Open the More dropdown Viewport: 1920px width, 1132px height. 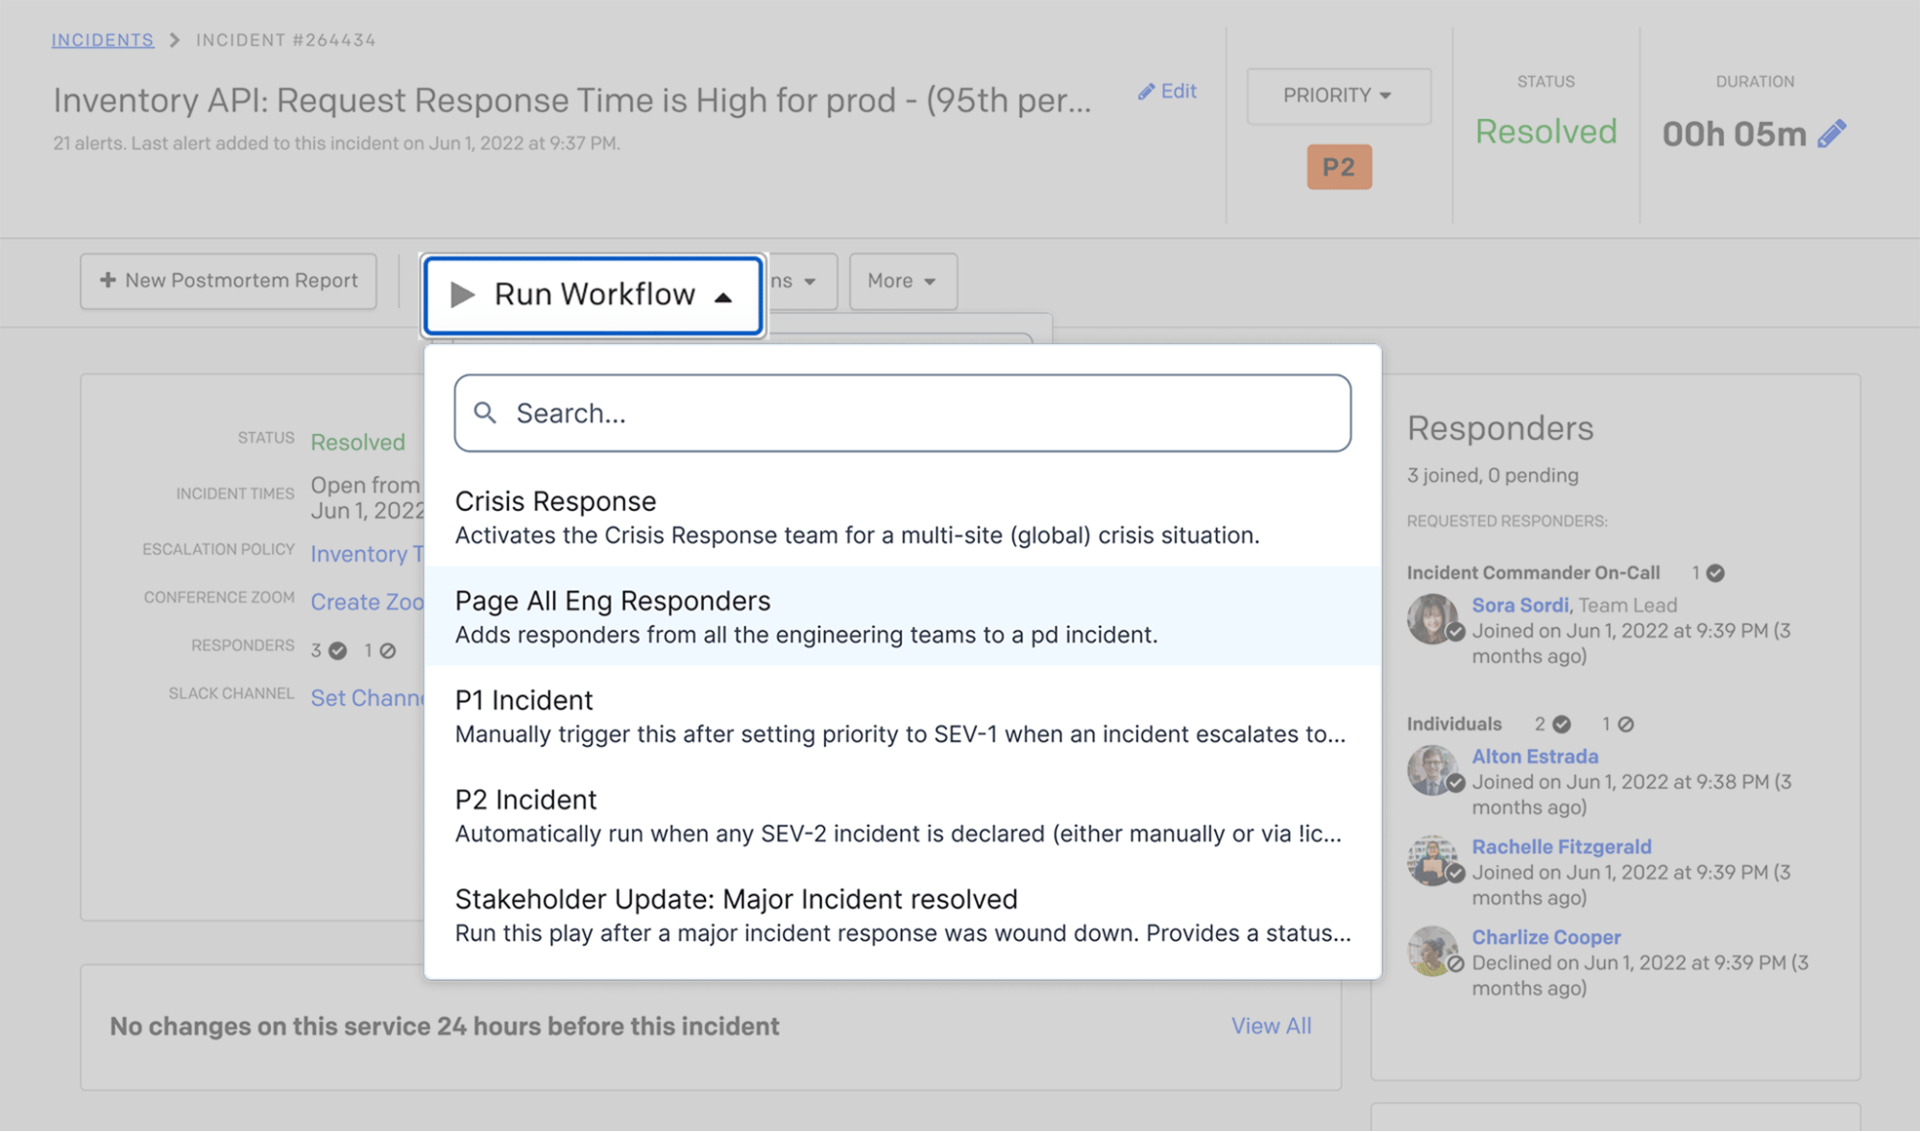901,281
